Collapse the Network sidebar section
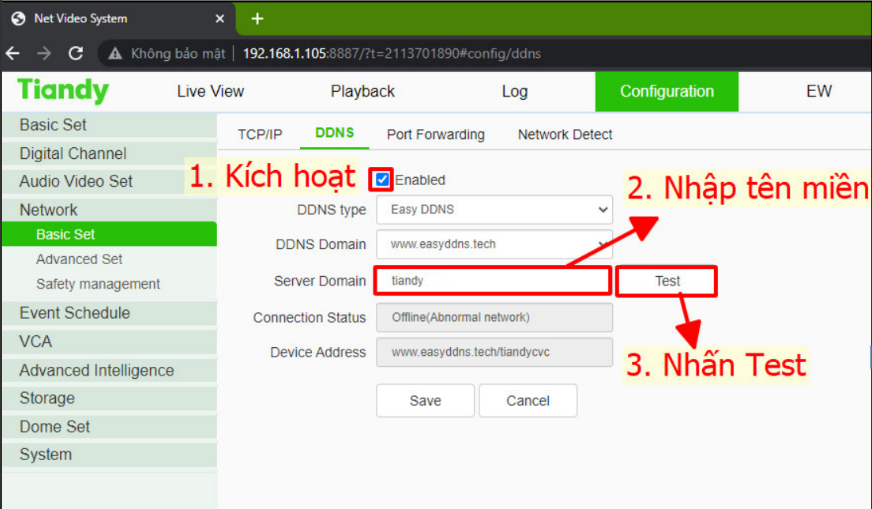Viewport: 872px width, 509px height. pos(110,210)
